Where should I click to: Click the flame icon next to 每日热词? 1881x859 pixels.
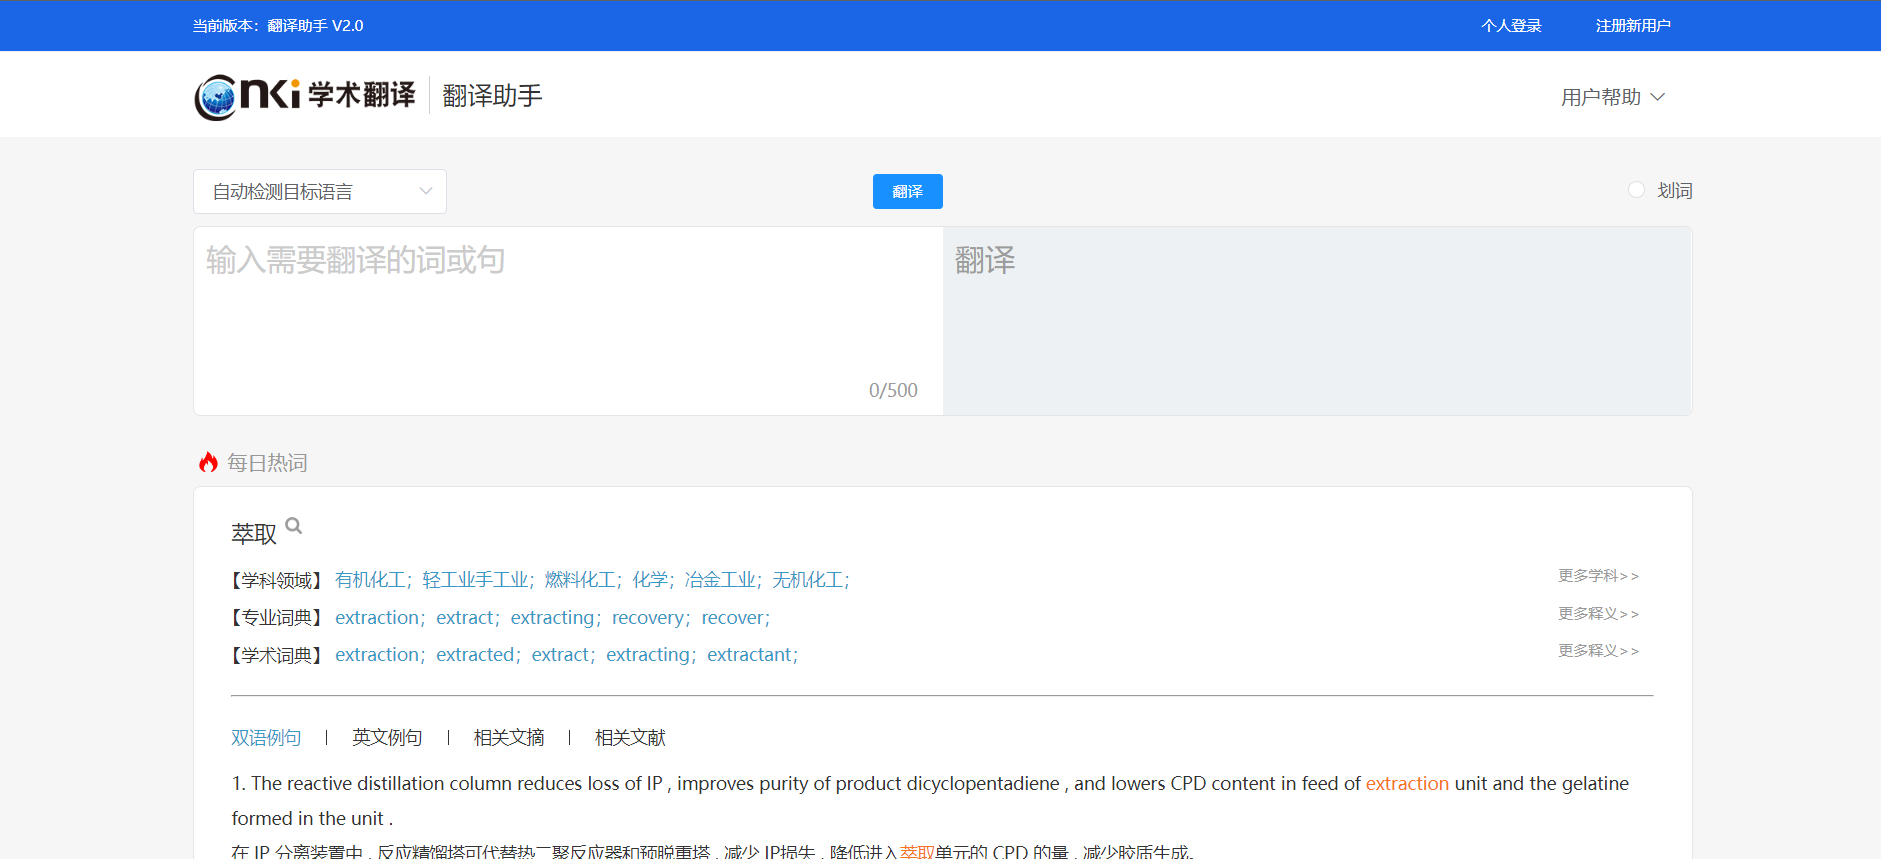click(x=208, y=462)
